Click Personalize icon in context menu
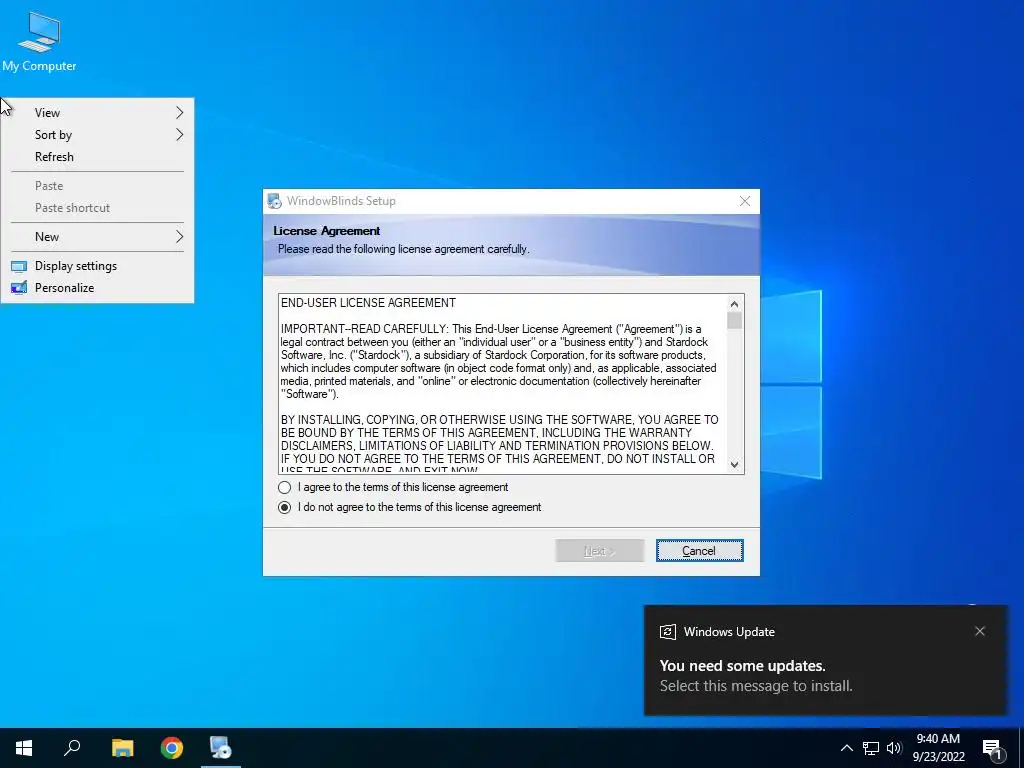Image resolution: width=1024 pixels, height=768 pixels. (19, 288)
